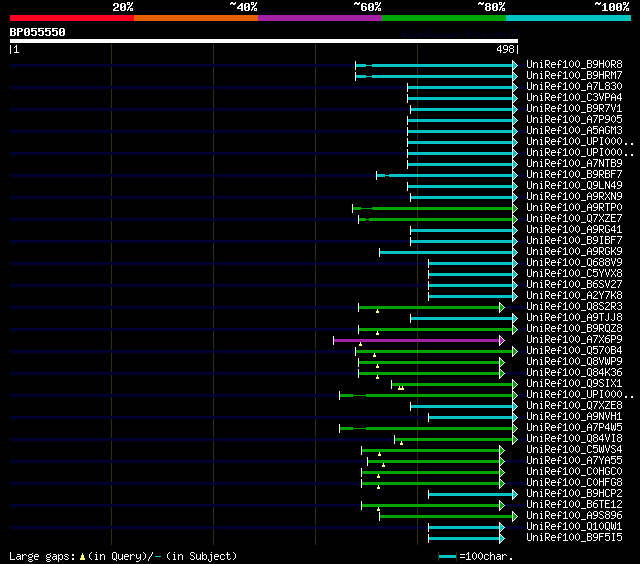Image resolution: width=640 pixels, height=564 pixels.
Task: Select hit label UniRef100_Q688V9
Action: click(574, 263)
